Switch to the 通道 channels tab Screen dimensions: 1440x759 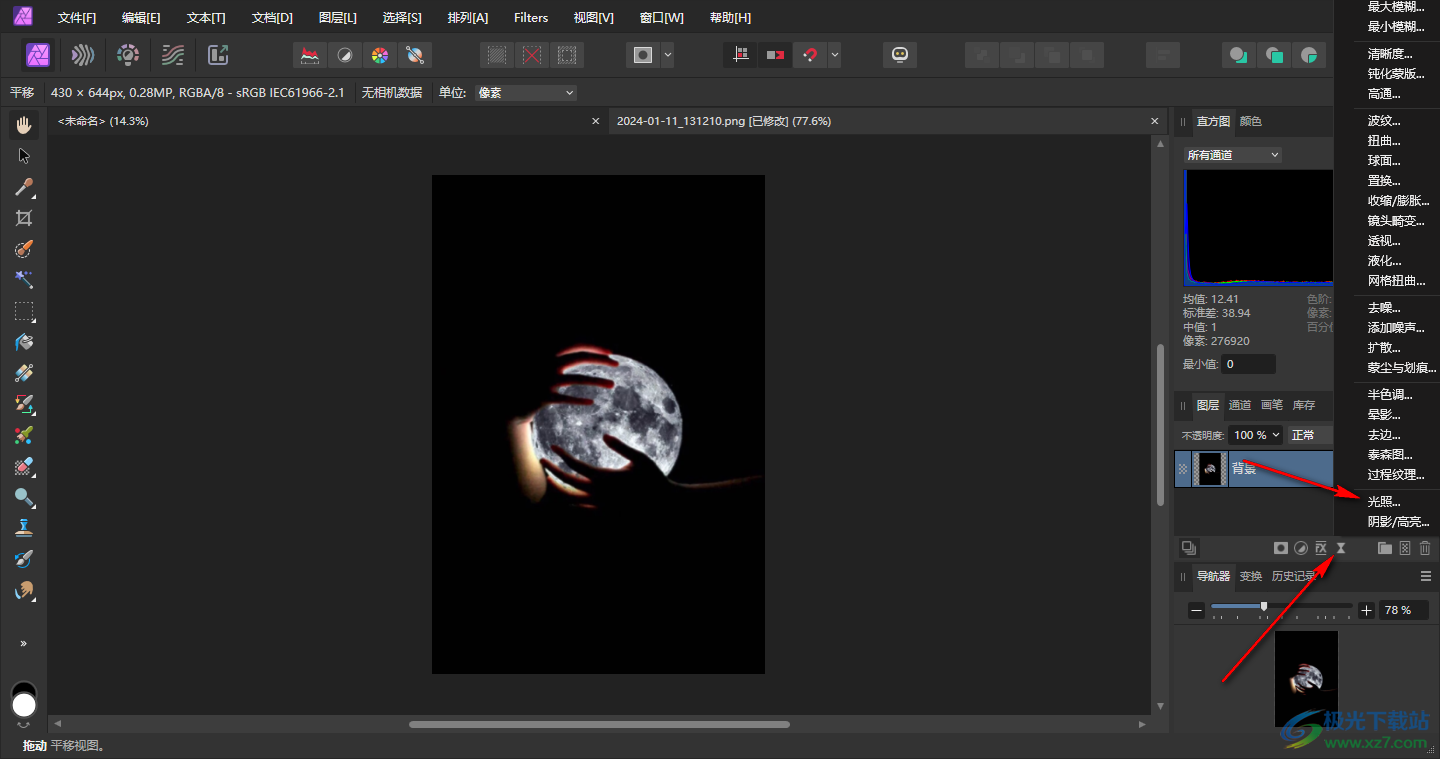coord(1240,405)
